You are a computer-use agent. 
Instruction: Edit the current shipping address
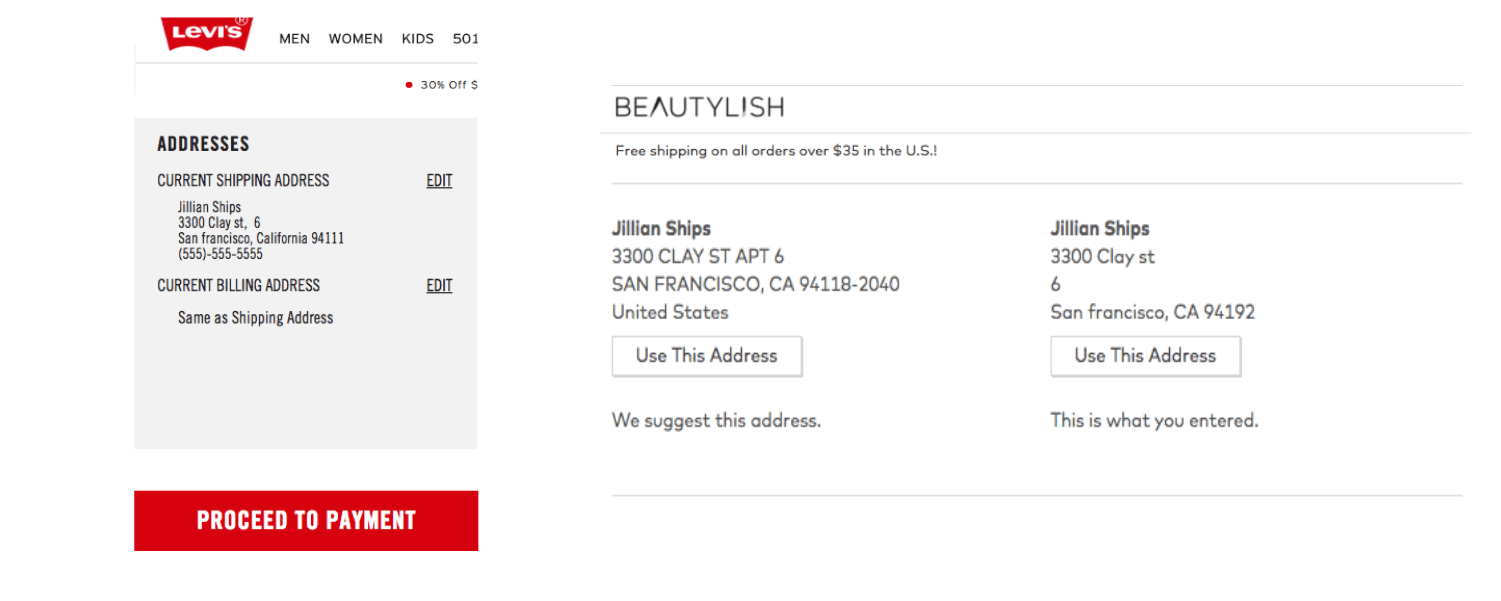tap(439, 181)
